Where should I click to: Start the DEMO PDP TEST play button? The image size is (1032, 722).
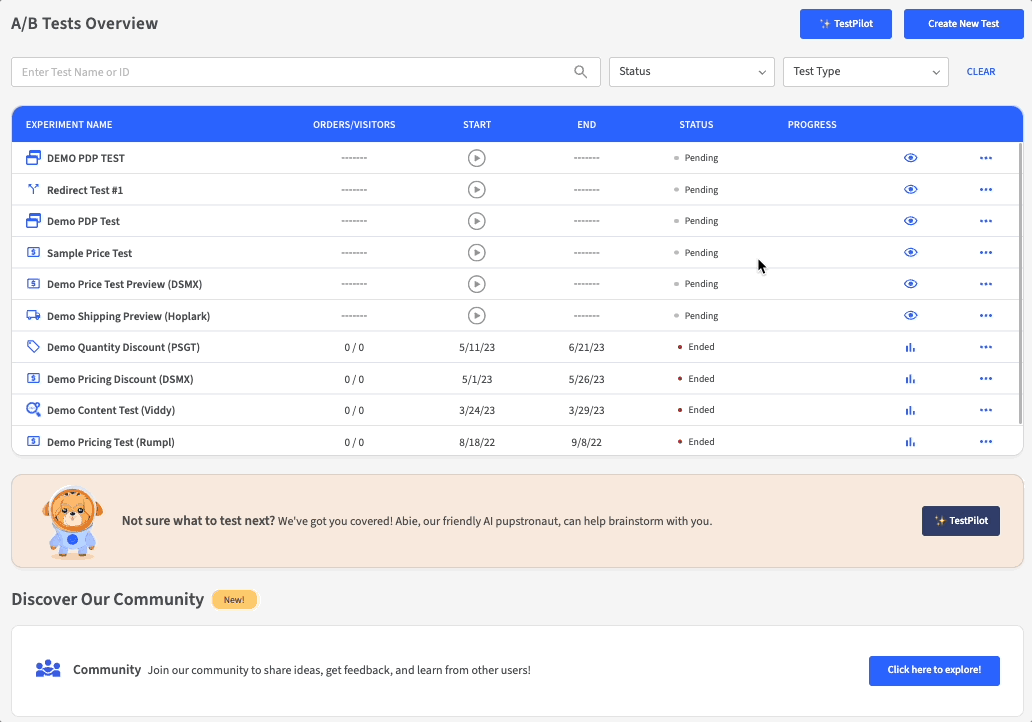(477, 158)
